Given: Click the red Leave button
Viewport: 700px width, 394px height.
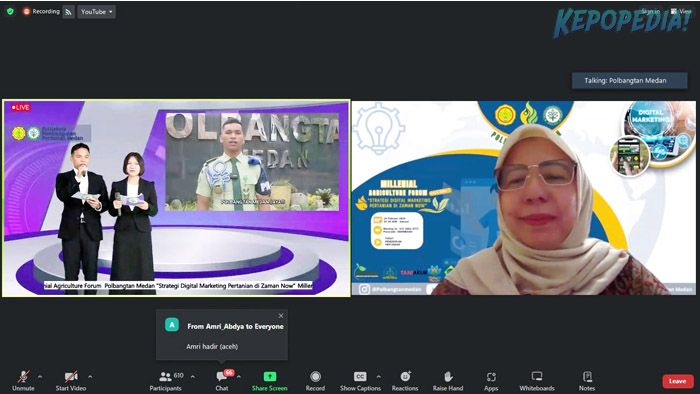Looking at the screenshot, I should [678, 381].
